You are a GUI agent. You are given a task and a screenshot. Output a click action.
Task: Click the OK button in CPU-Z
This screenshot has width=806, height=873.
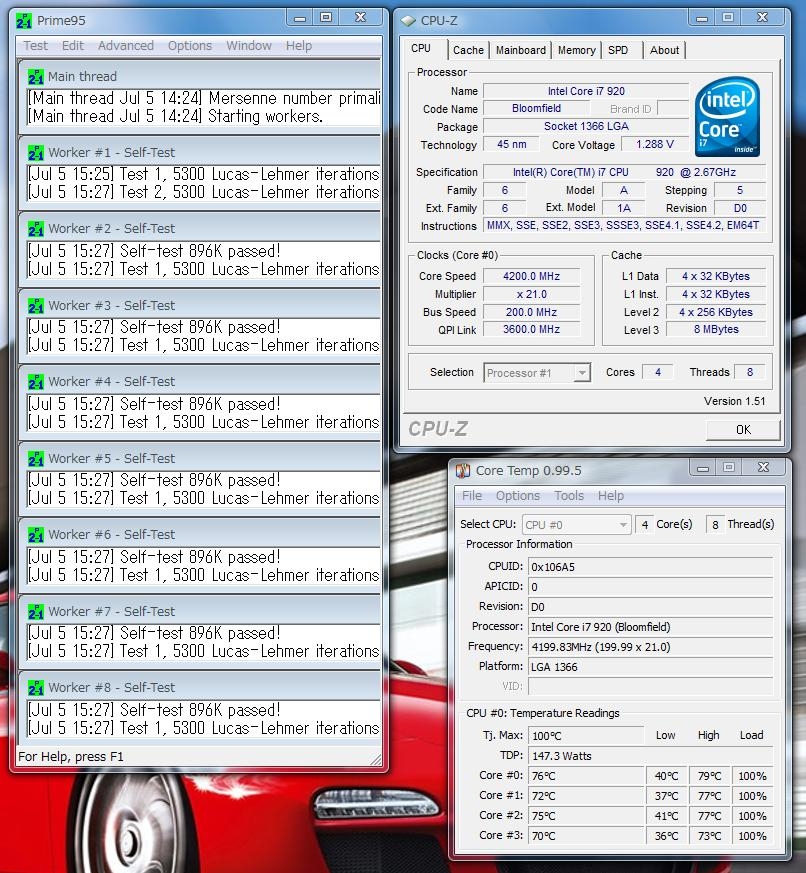pos(743,430)
